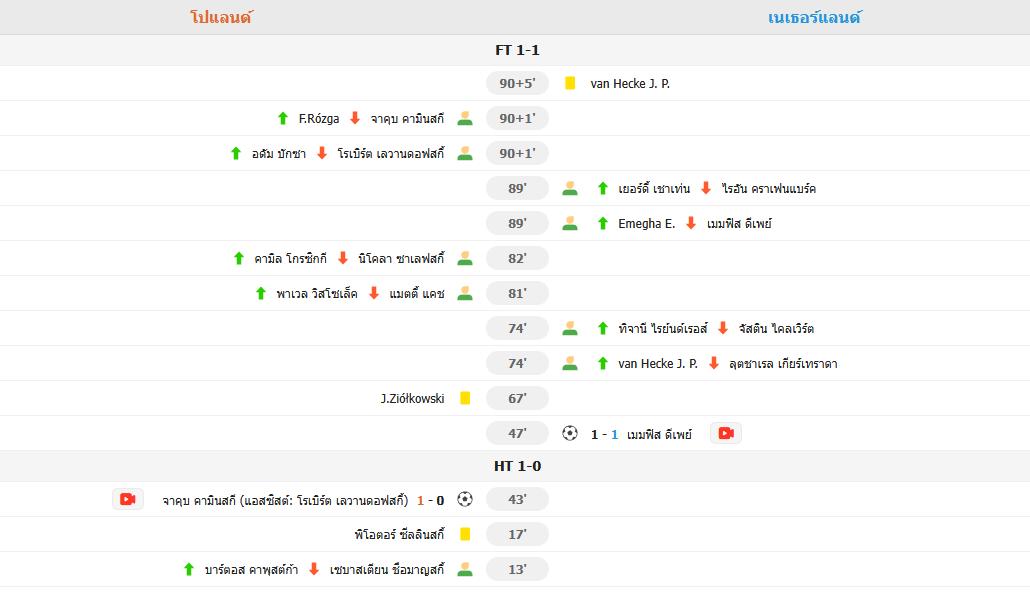Select the 90+5' minute marker
The image size is (1030, 597).
coord(517,84)
